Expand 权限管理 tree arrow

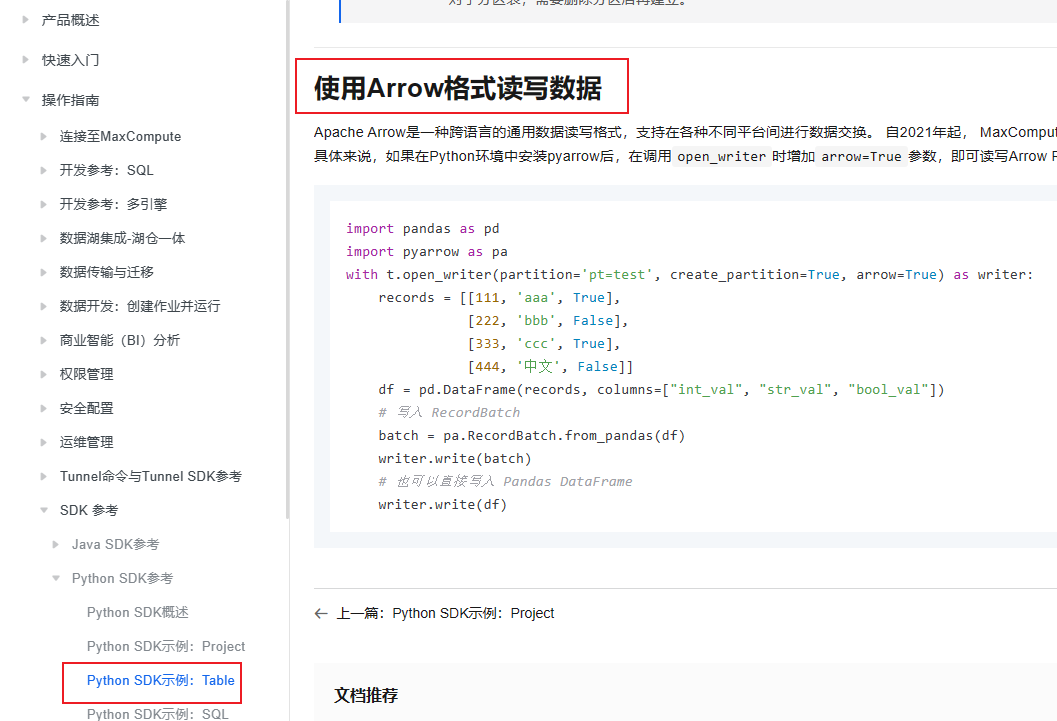point(44,374)
